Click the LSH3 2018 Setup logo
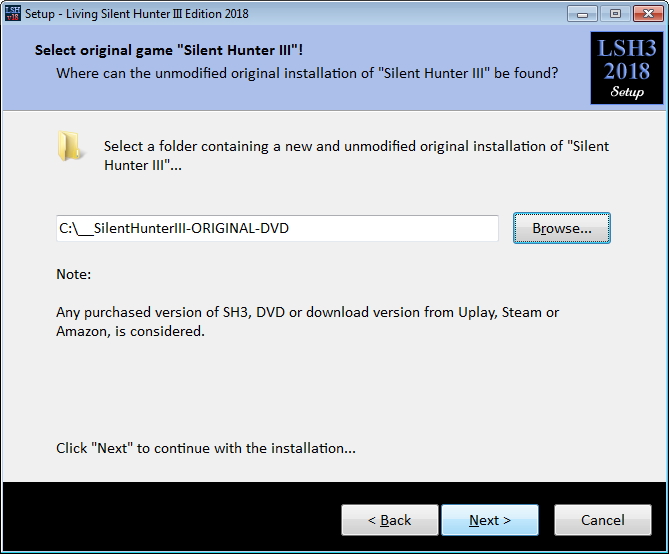Screen dimensions: 669x554 (x=626, y=68)
